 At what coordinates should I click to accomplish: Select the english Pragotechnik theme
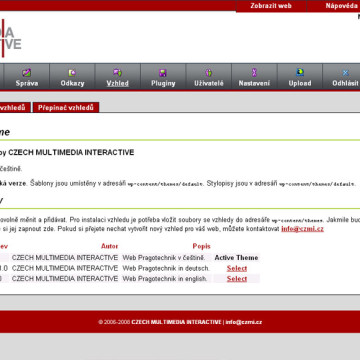pos(237,279)
